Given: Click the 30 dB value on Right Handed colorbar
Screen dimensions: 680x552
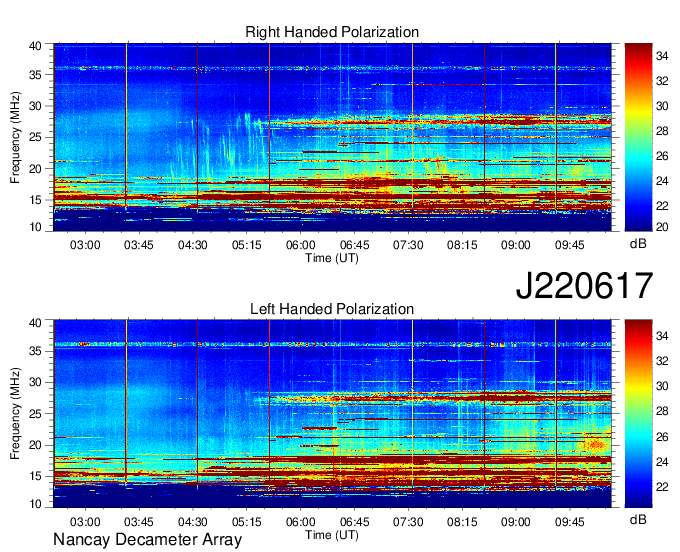Looking at the screenshot, I should tap(662, 106).
